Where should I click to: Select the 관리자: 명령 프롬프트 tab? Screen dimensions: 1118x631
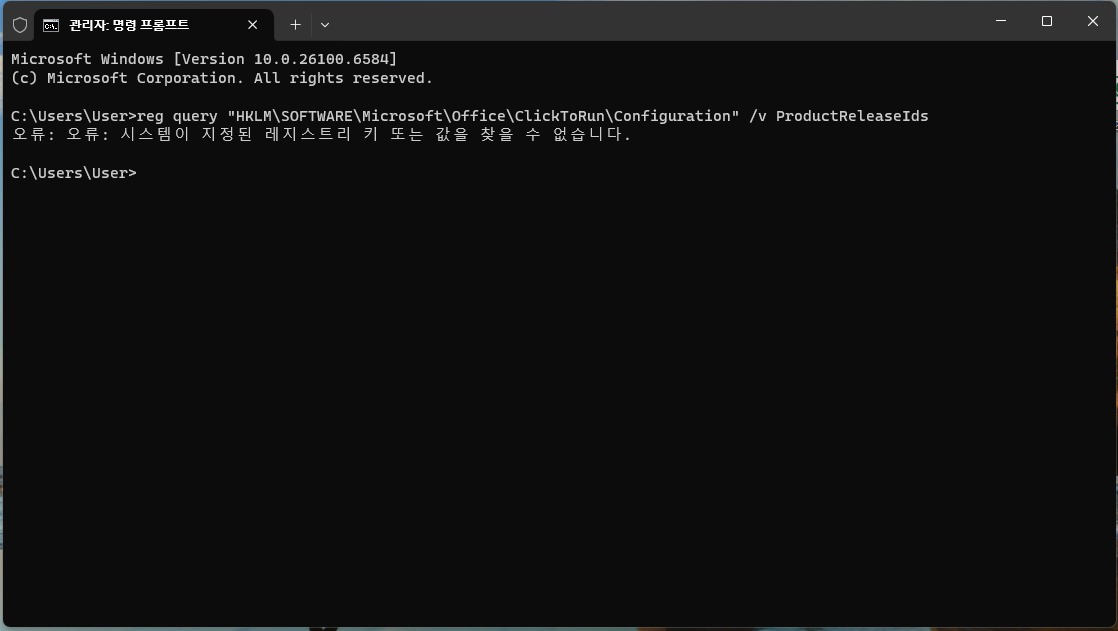click(x=153, y=25)
